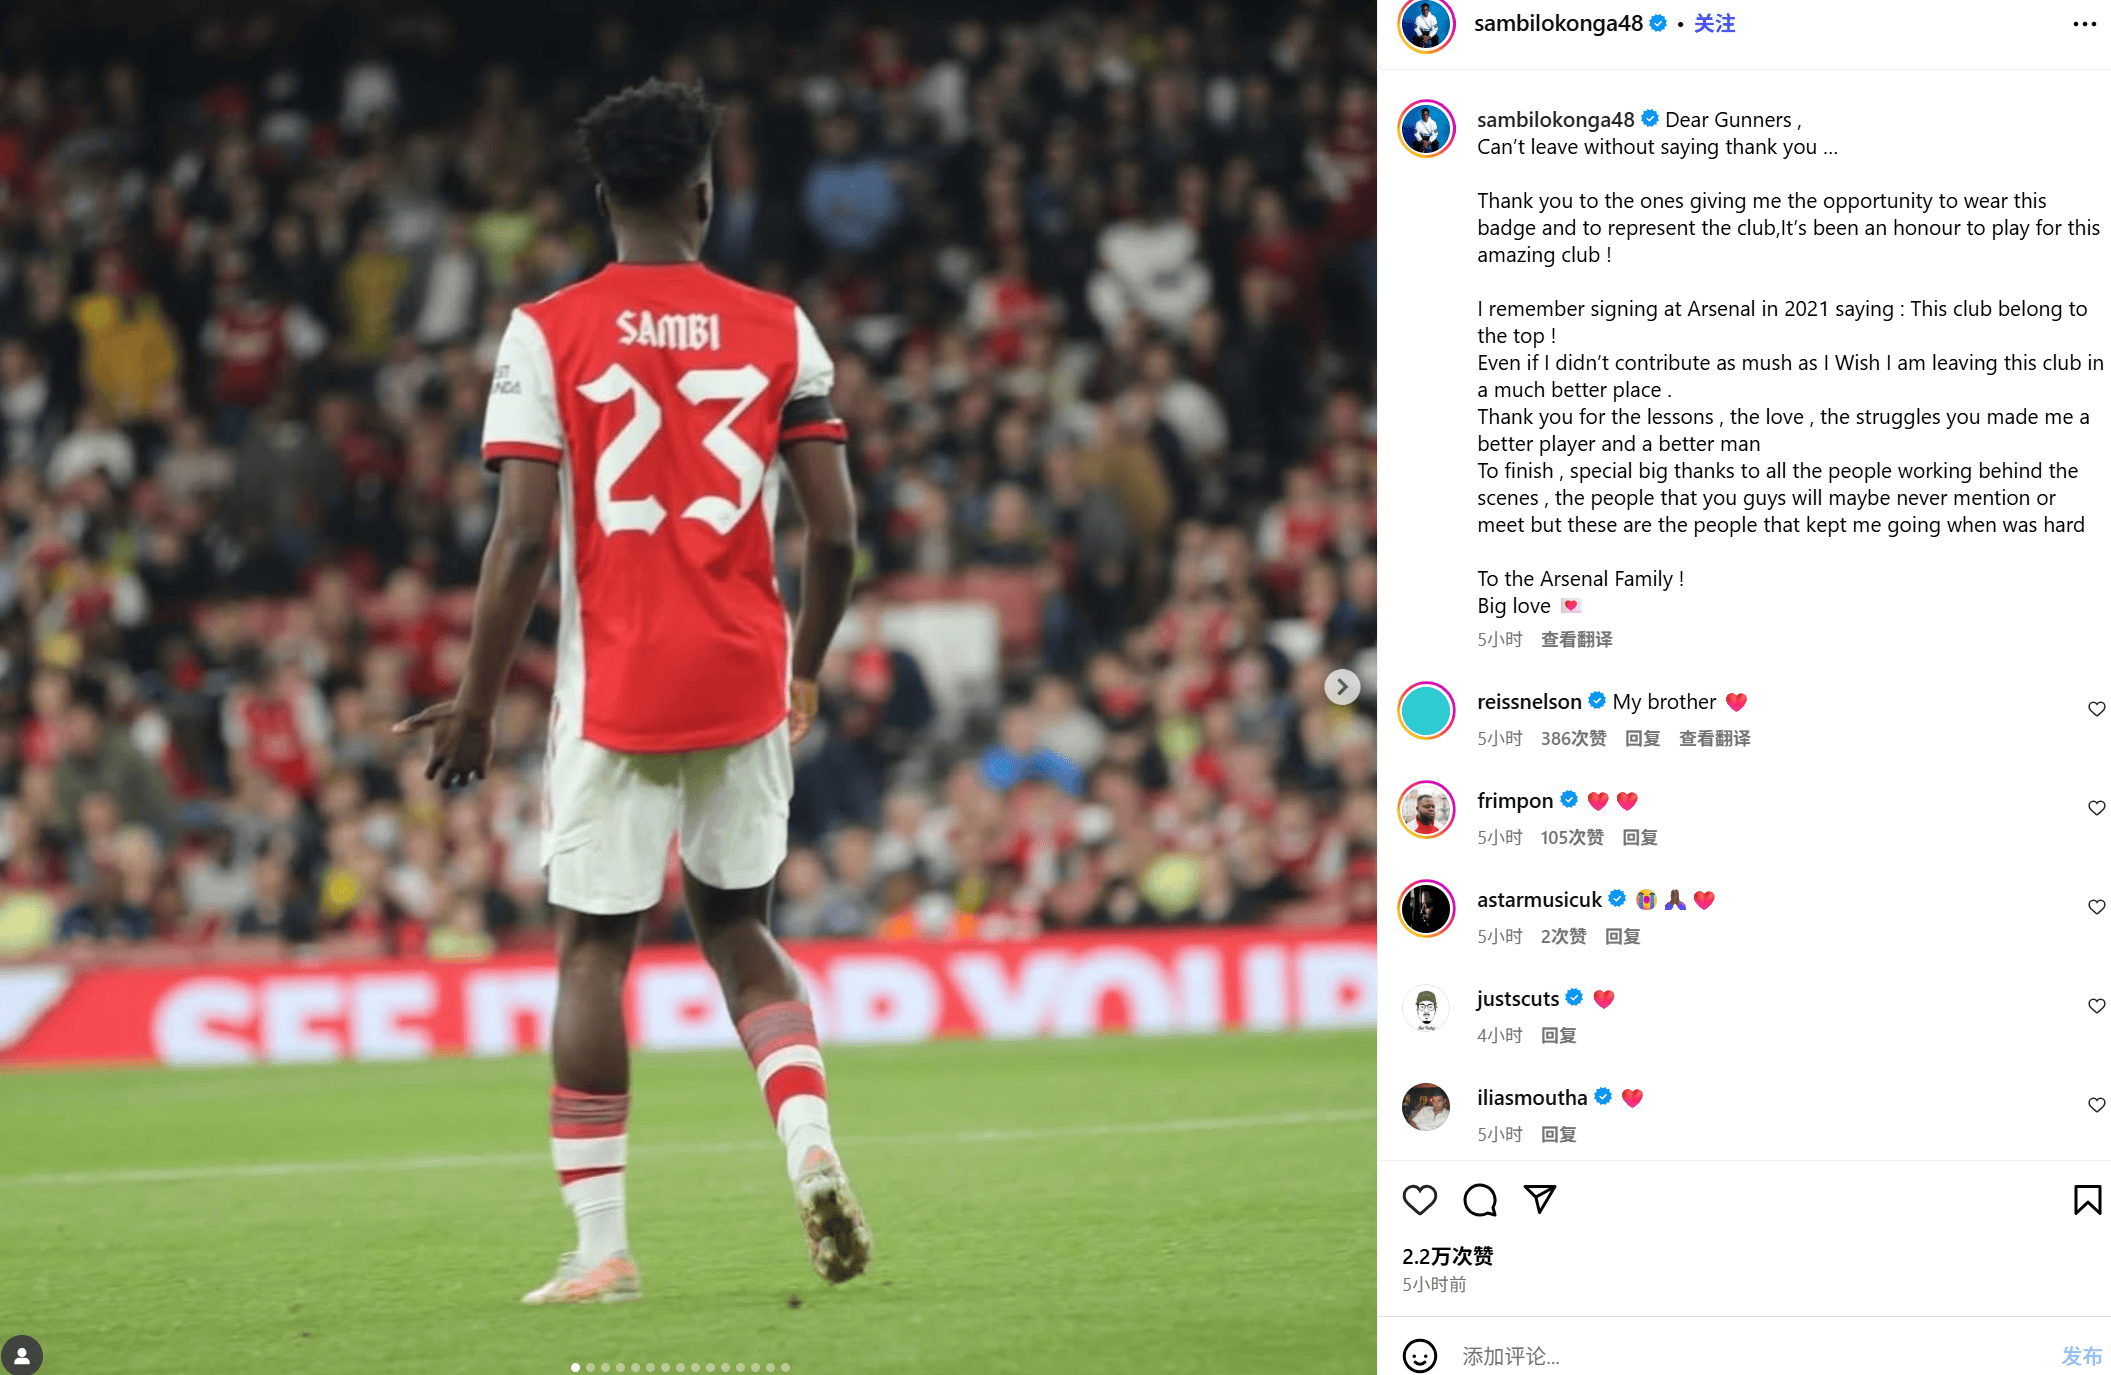The image size is (2111, 1375).
Task: Open reissnelson profile avatar
Action: pyautogui.click(x=1425, y=711)
